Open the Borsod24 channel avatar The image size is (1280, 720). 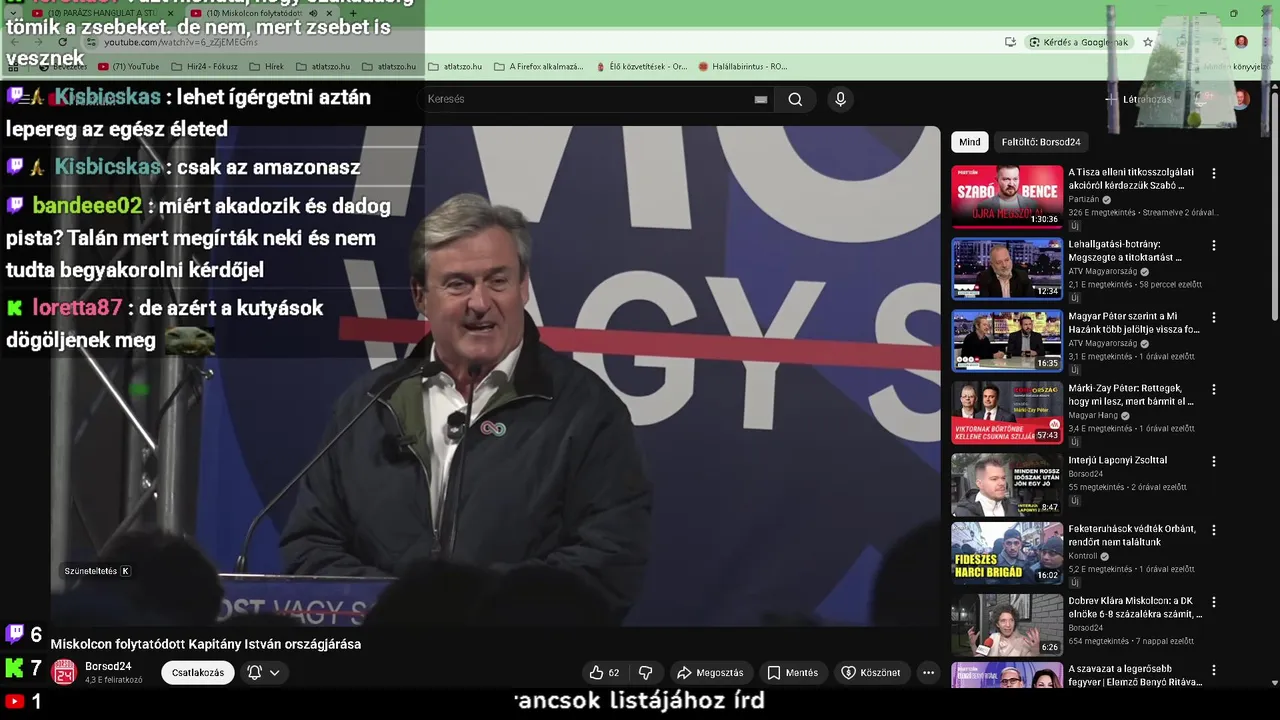coord(64,672)
